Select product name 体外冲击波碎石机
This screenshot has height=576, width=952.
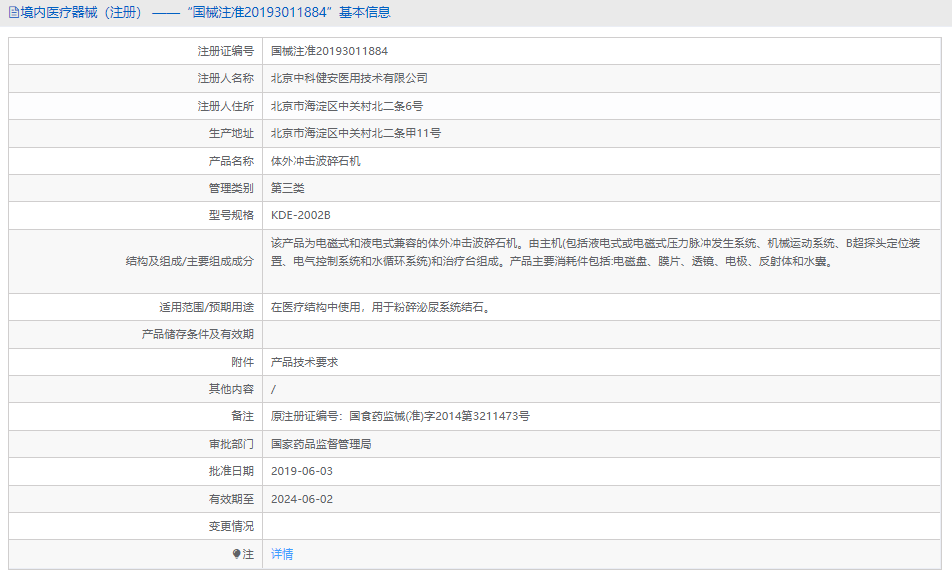point(315,161)
